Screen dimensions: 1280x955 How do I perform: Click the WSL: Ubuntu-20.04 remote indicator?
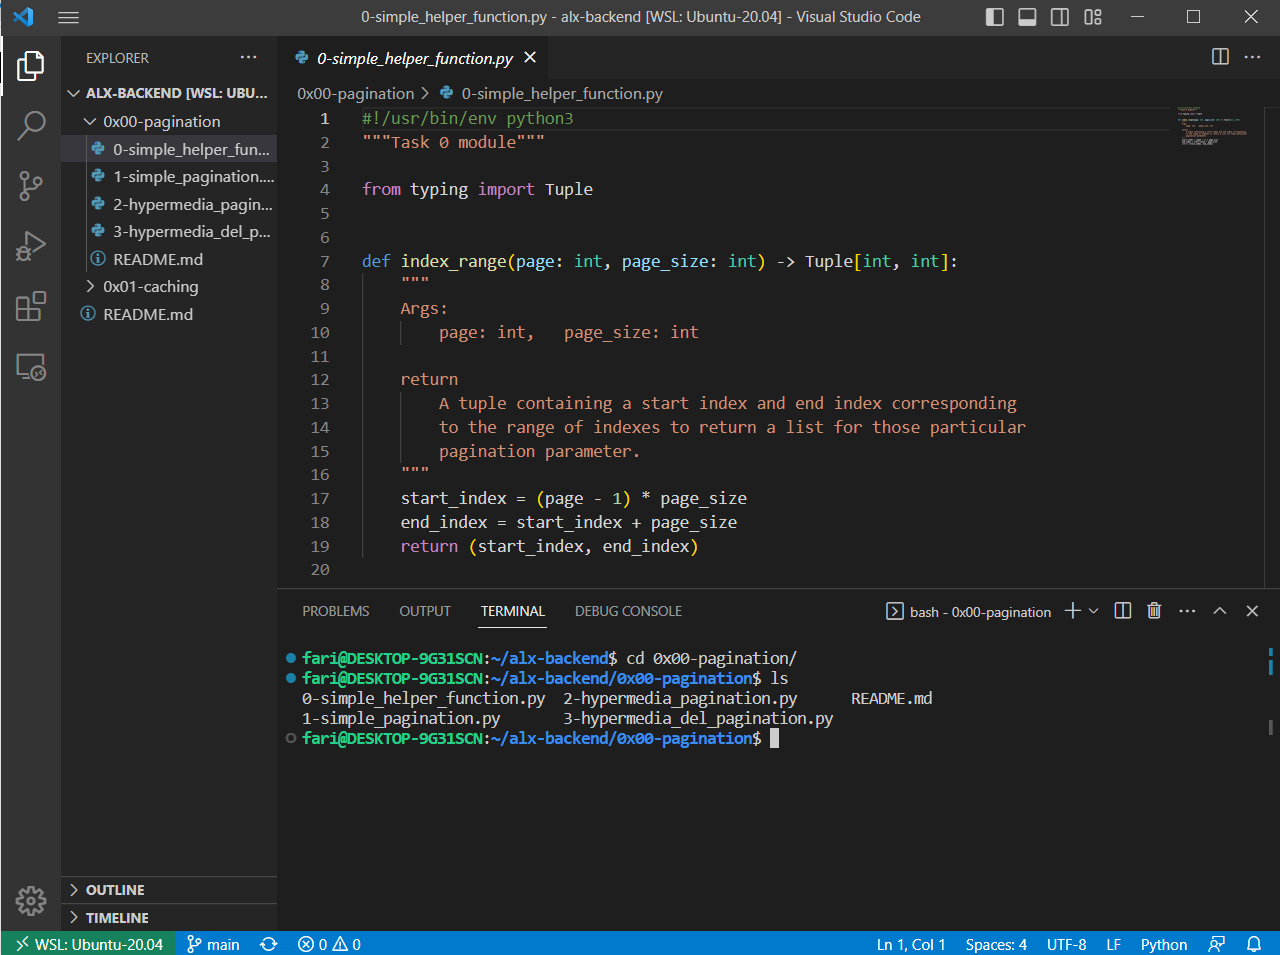click(89, 944)
